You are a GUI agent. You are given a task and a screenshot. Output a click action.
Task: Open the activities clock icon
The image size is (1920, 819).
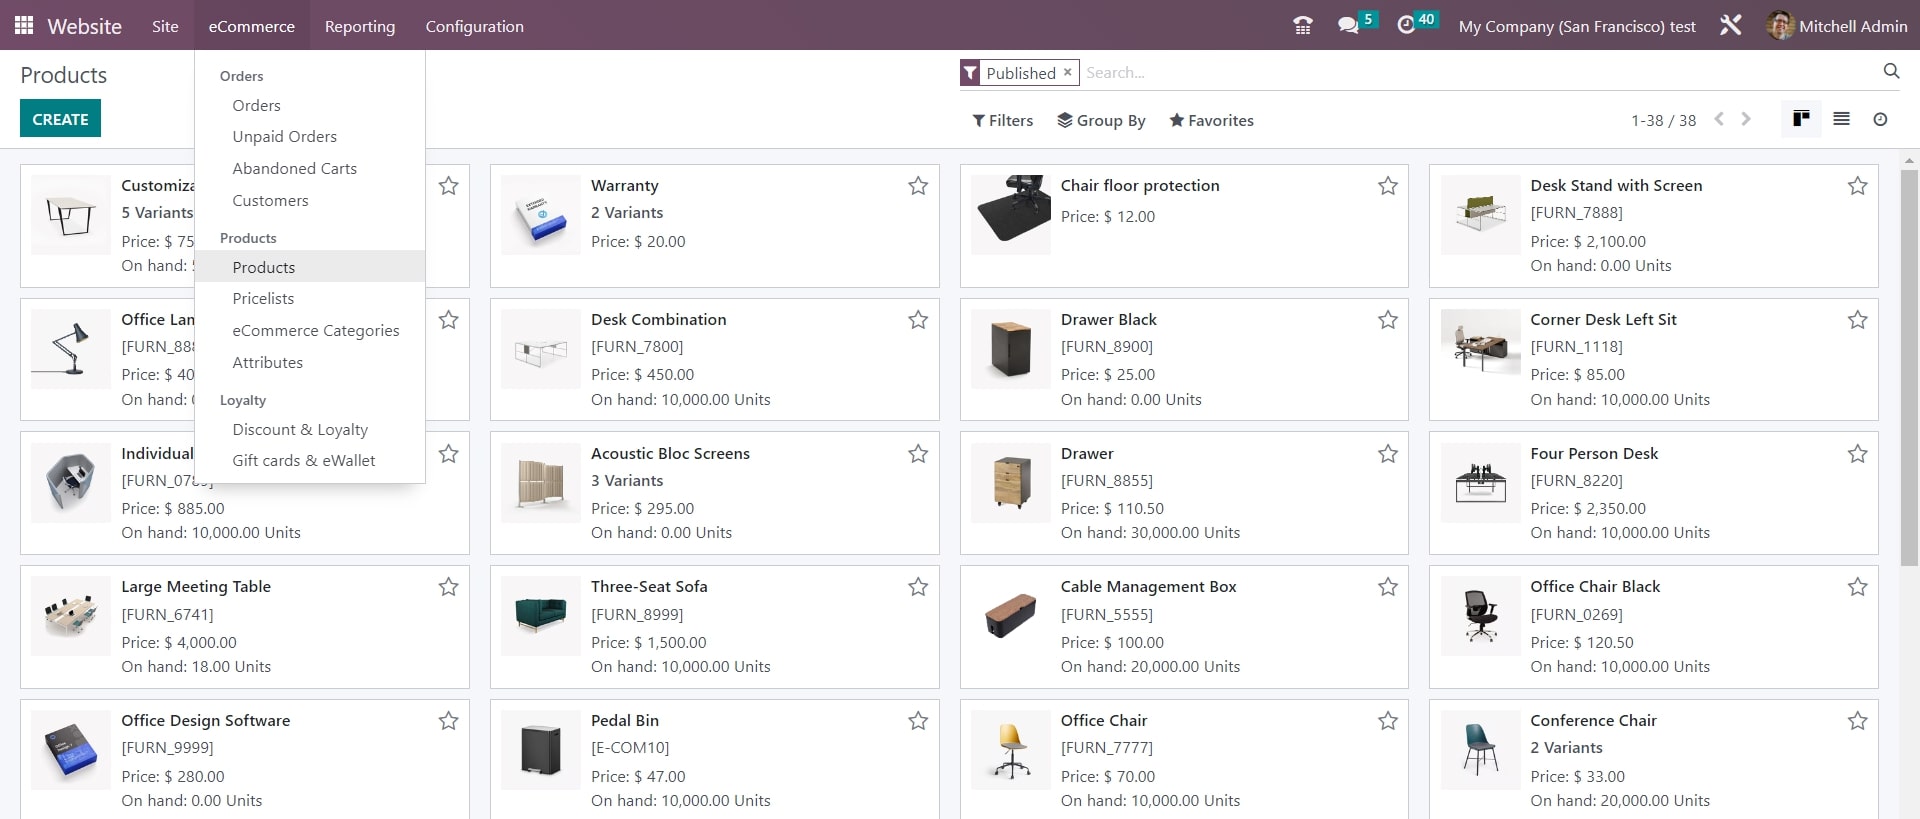point(1406,26)
